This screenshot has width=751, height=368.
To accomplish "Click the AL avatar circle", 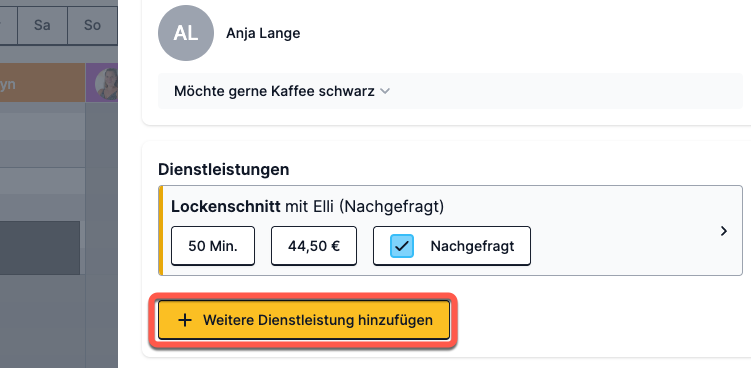I will pyautogui.click(x=186, y=33).
